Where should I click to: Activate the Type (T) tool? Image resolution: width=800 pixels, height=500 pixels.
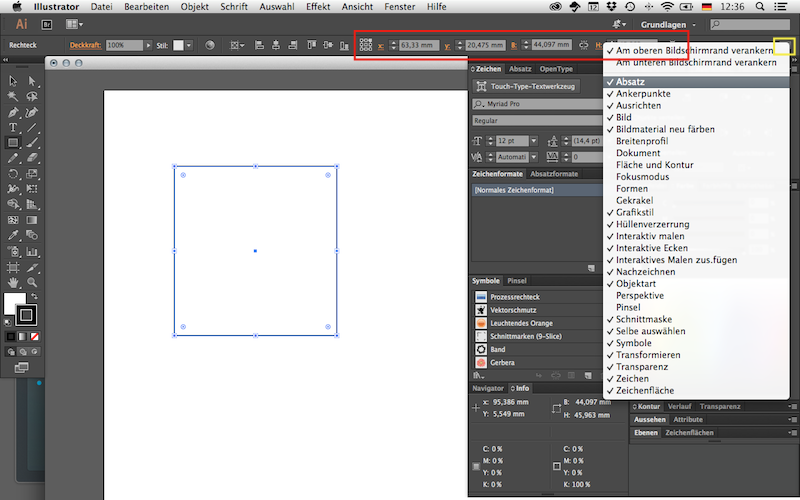point(13,128)
